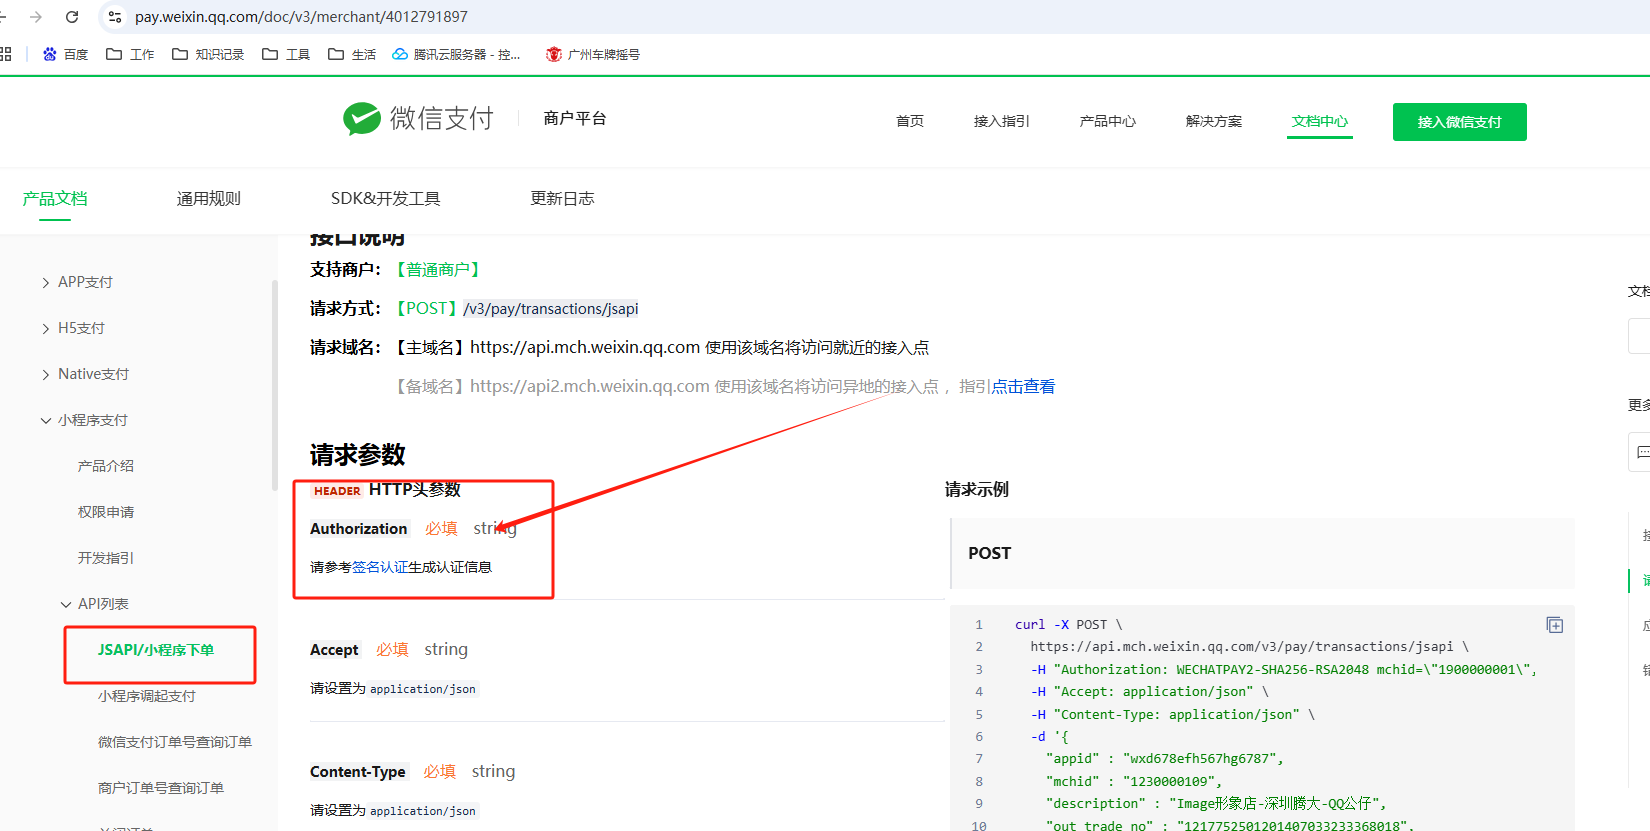
Task: Click the curl -X POST code line
Action: 1069,625
